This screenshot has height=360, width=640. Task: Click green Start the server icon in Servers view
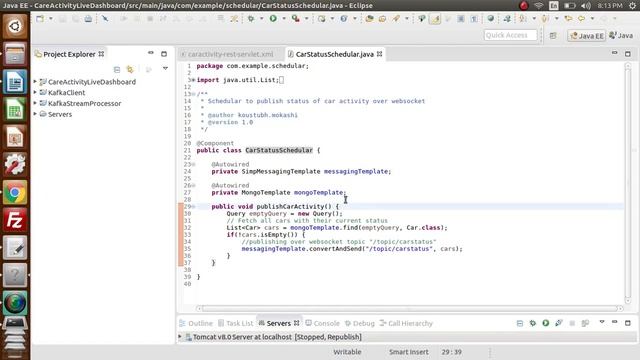click(546, 323)
